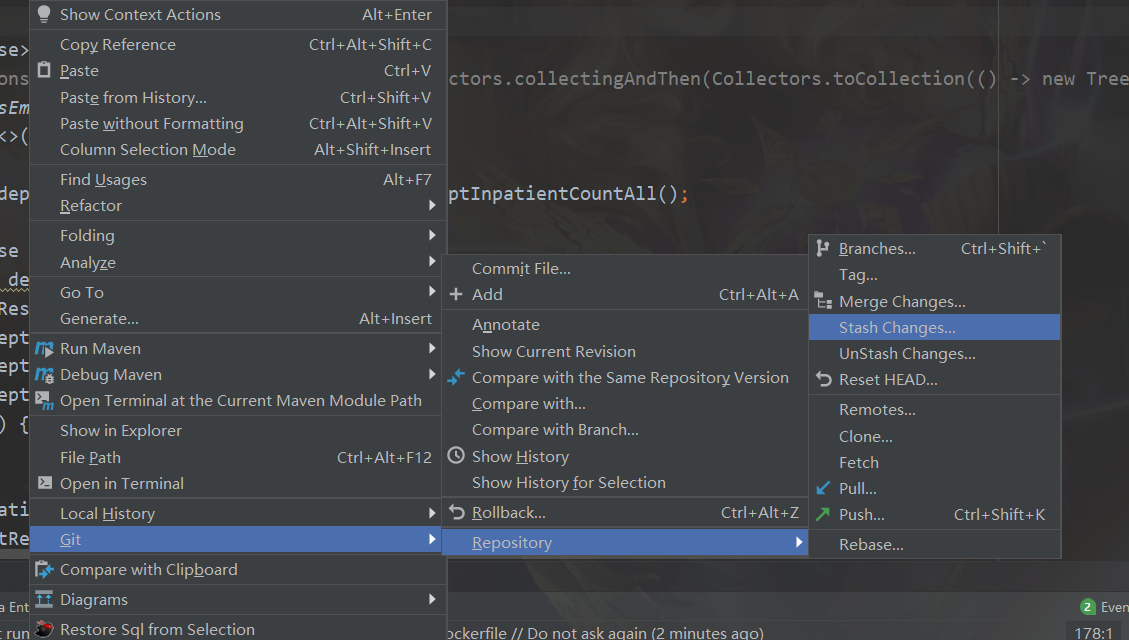Expand the Refactor submenu arrow
The image size is (1129, 640).
432,206
